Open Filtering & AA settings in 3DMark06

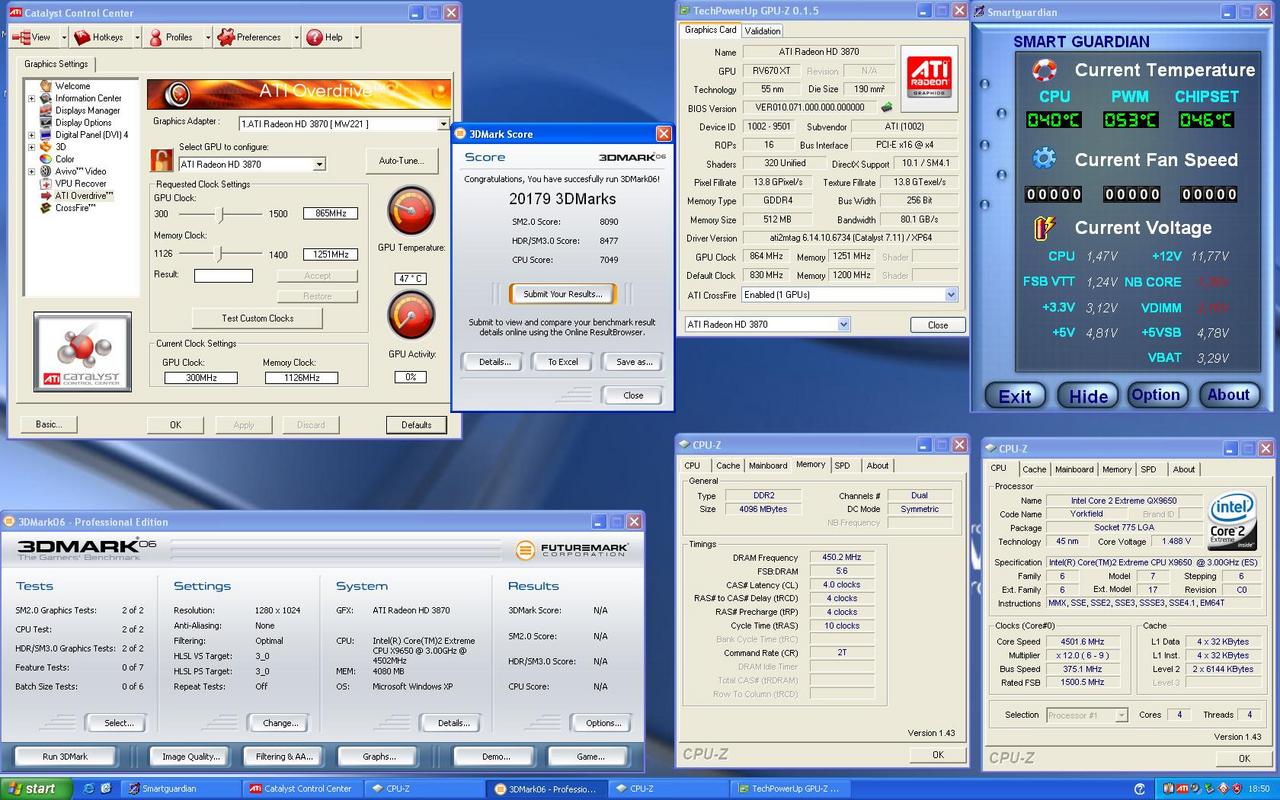coord(284,757)
